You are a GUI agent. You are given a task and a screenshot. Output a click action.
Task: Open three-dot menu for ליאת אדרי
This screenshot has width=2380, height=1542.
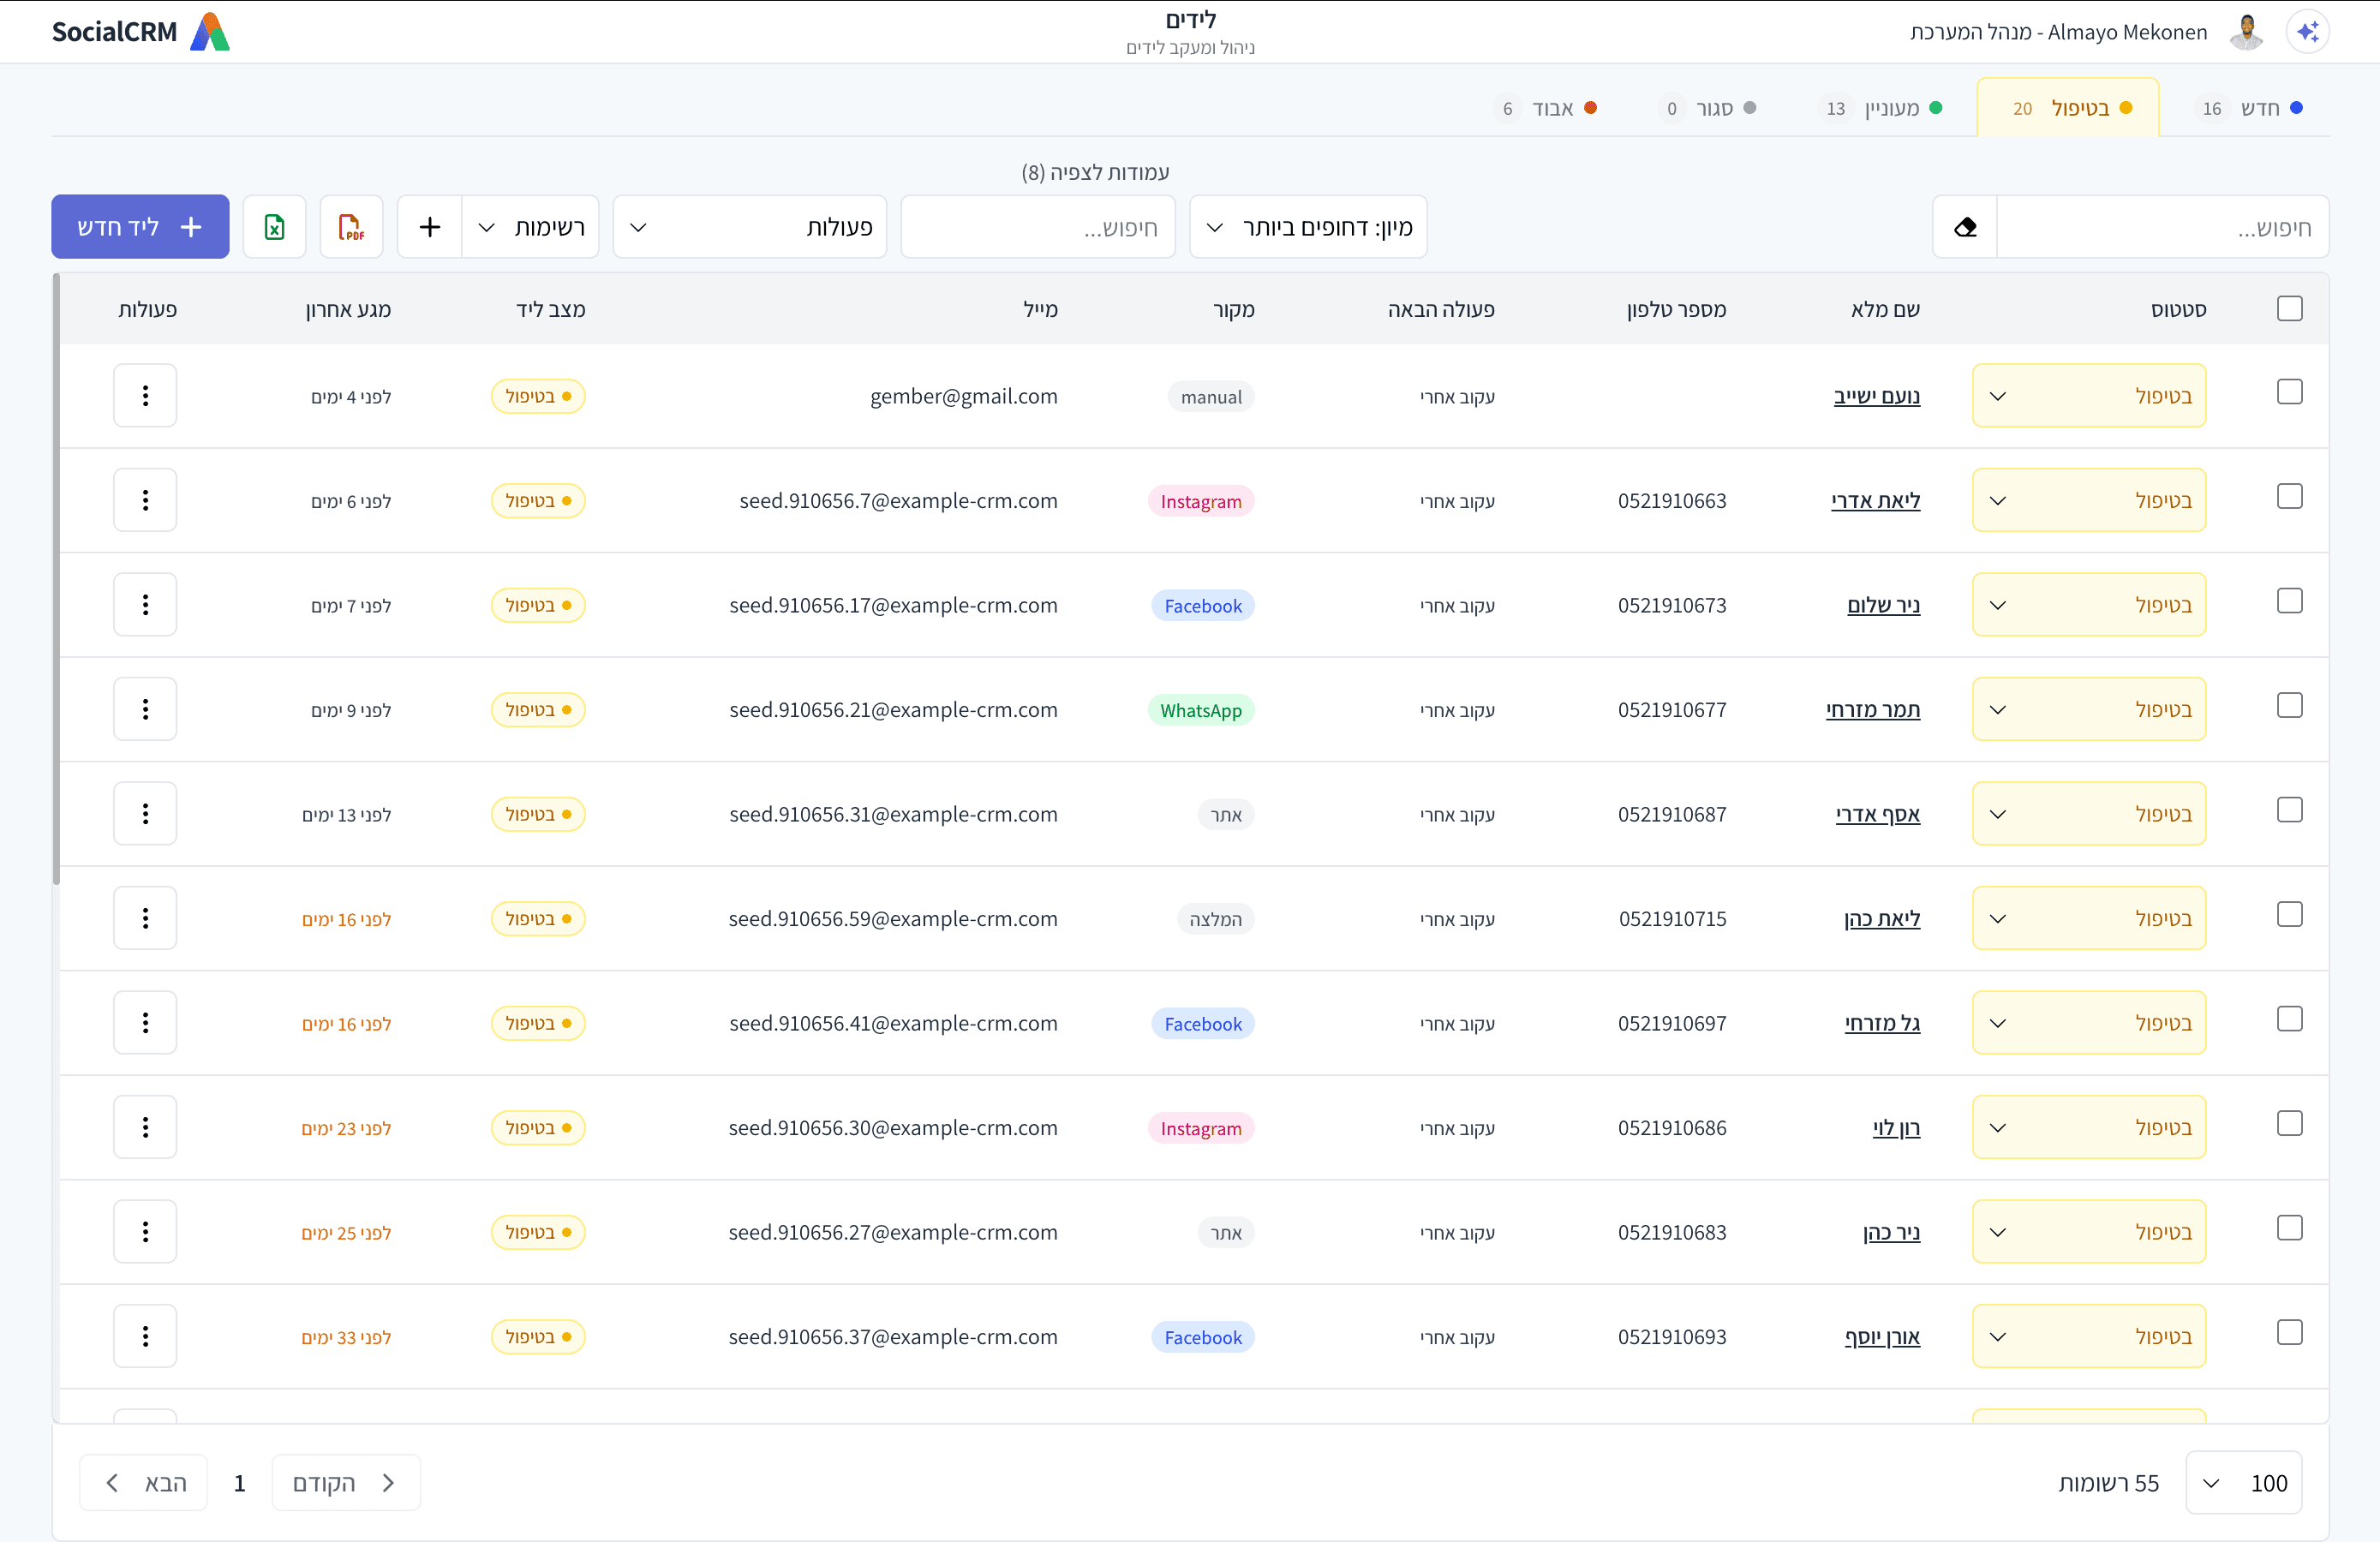(x=145, y=500)
